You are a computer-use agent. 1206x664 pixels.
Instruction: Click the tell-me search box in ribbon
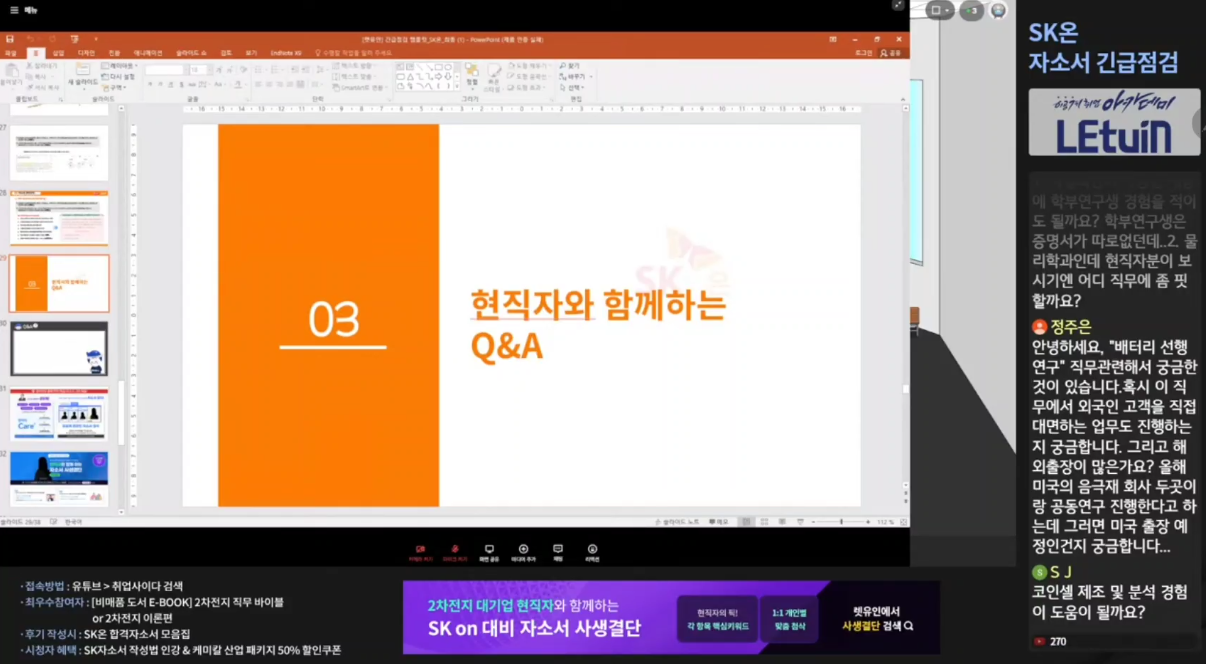coord(353,53)
